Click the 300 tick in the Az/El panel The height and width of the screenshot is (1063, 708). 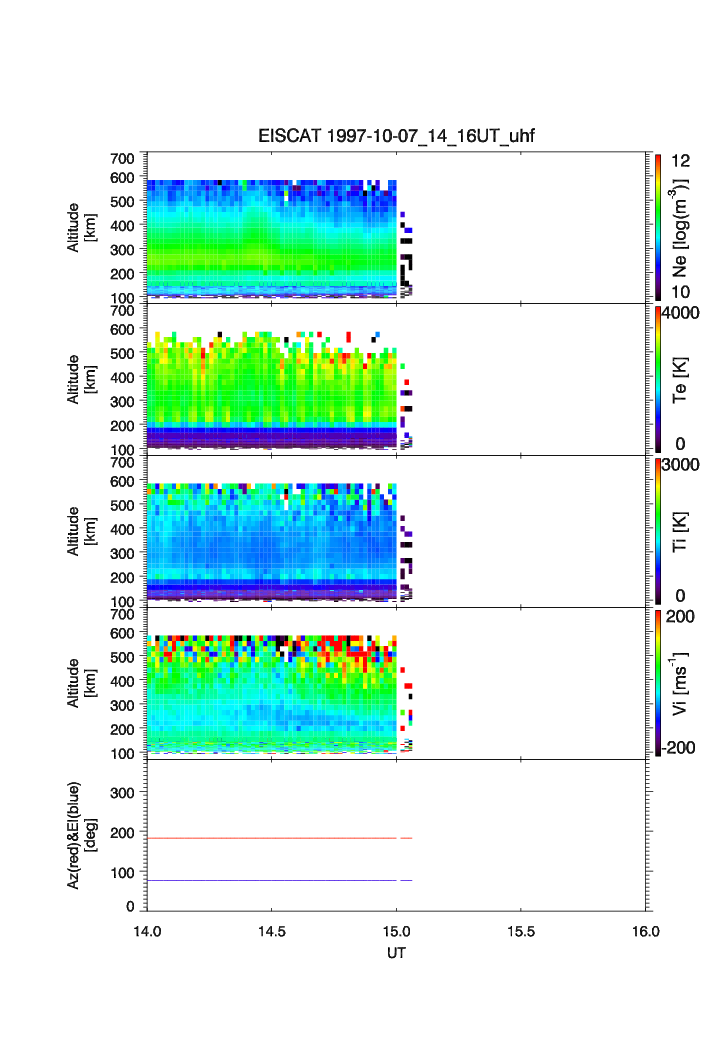[x=122, y=793]
